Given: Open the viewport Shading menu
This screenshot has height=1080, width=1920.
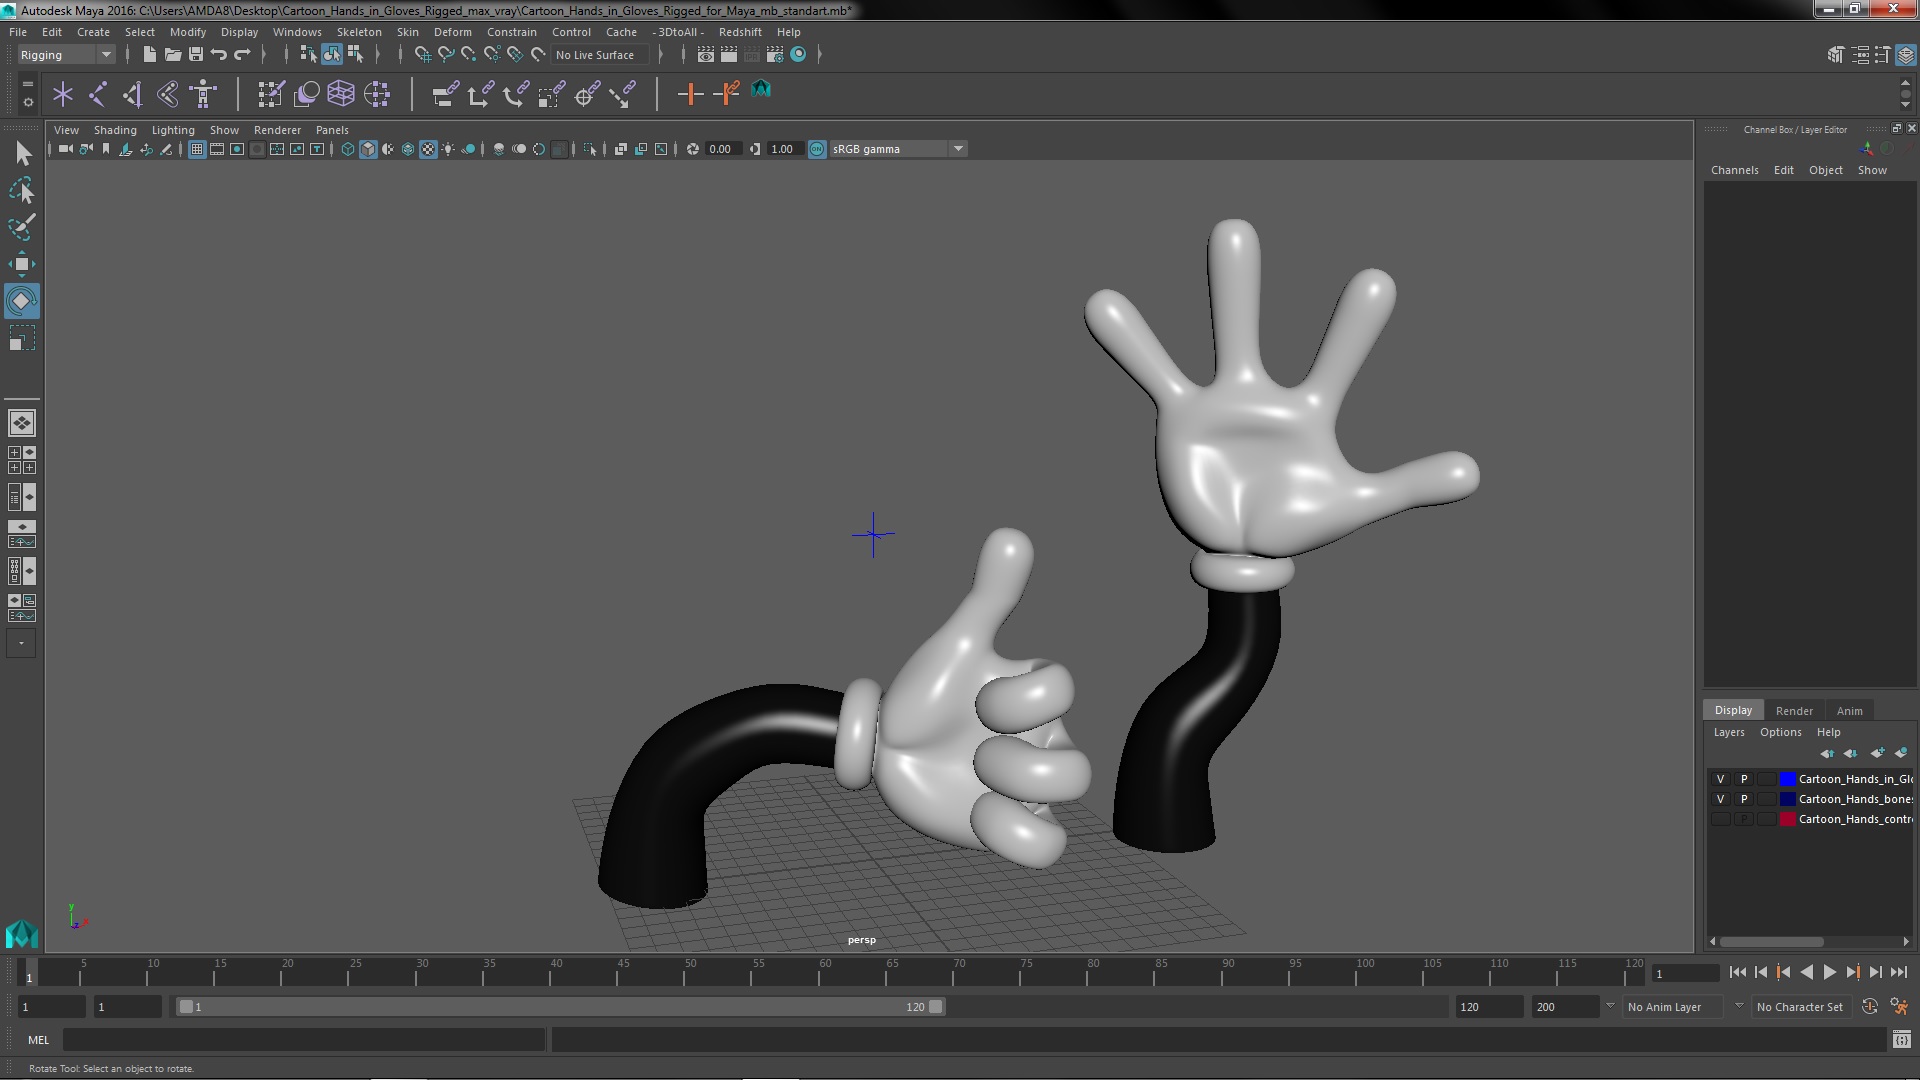Looking at the screenshot, I should [115, 130].
